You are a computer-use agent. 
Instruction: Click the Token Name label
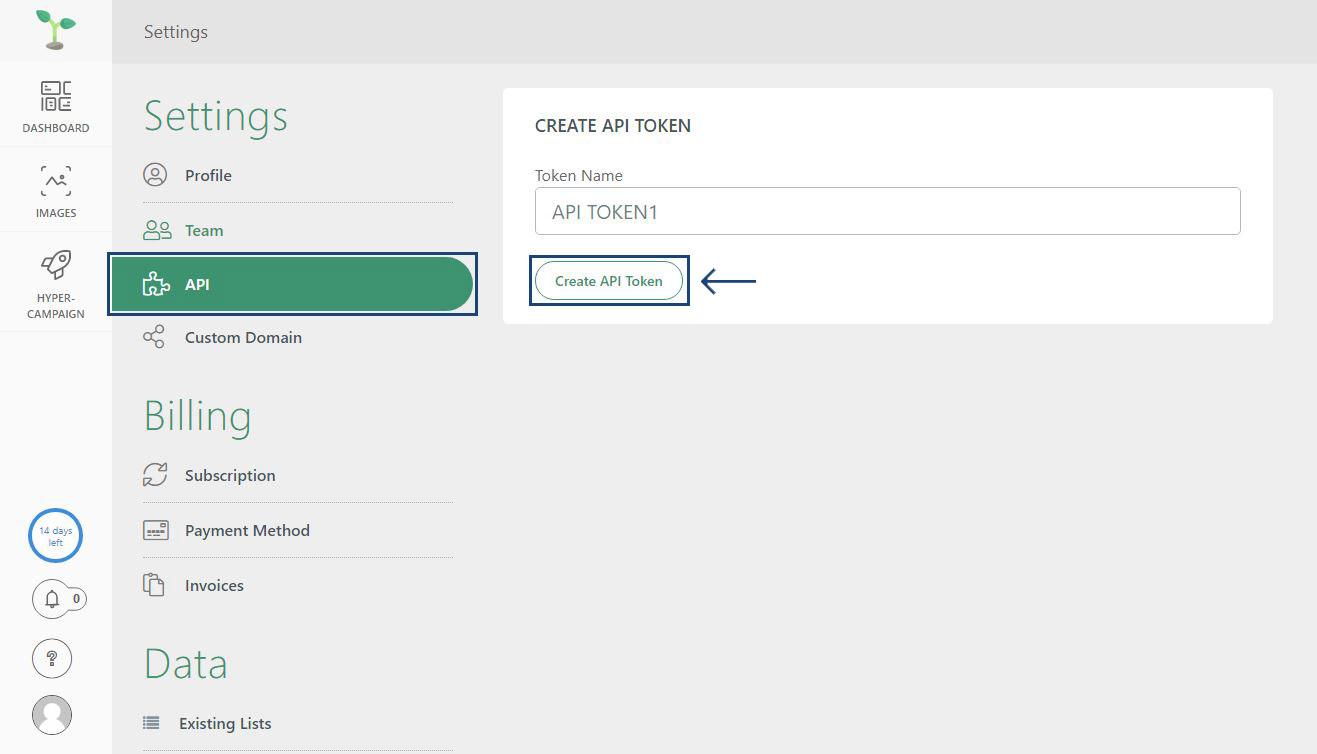click(579, 175)
